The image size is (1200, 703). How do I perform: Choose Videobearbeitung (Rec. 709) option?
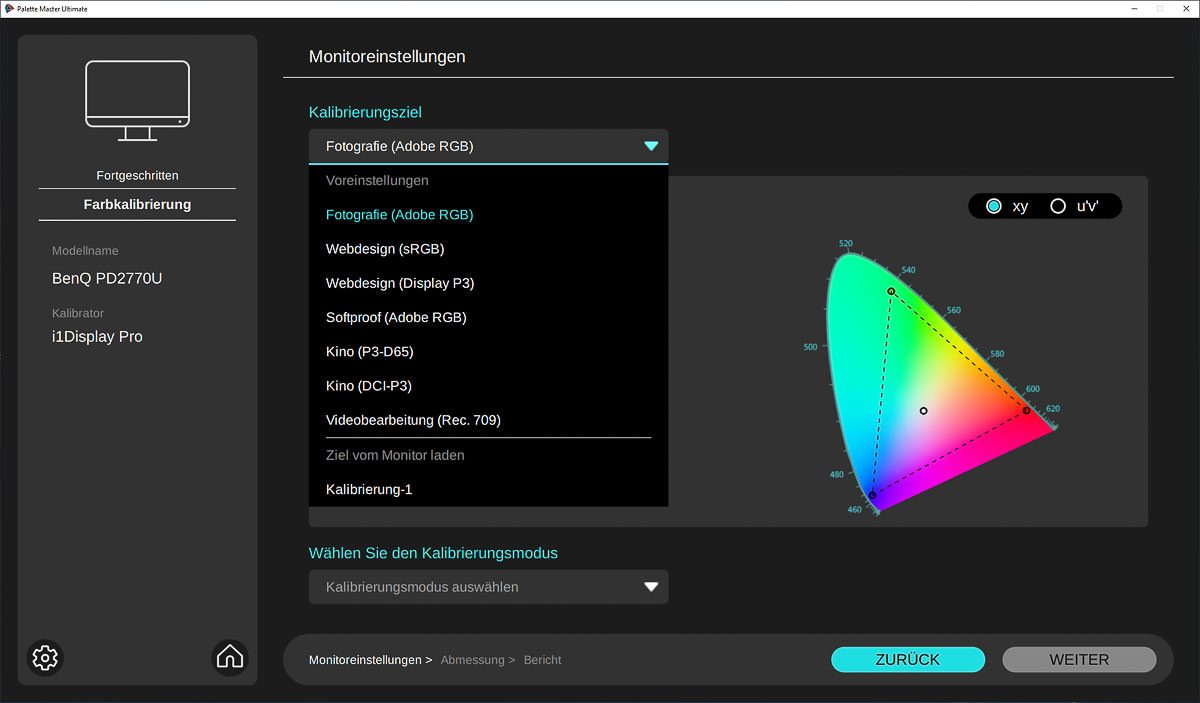coord(413,420)
